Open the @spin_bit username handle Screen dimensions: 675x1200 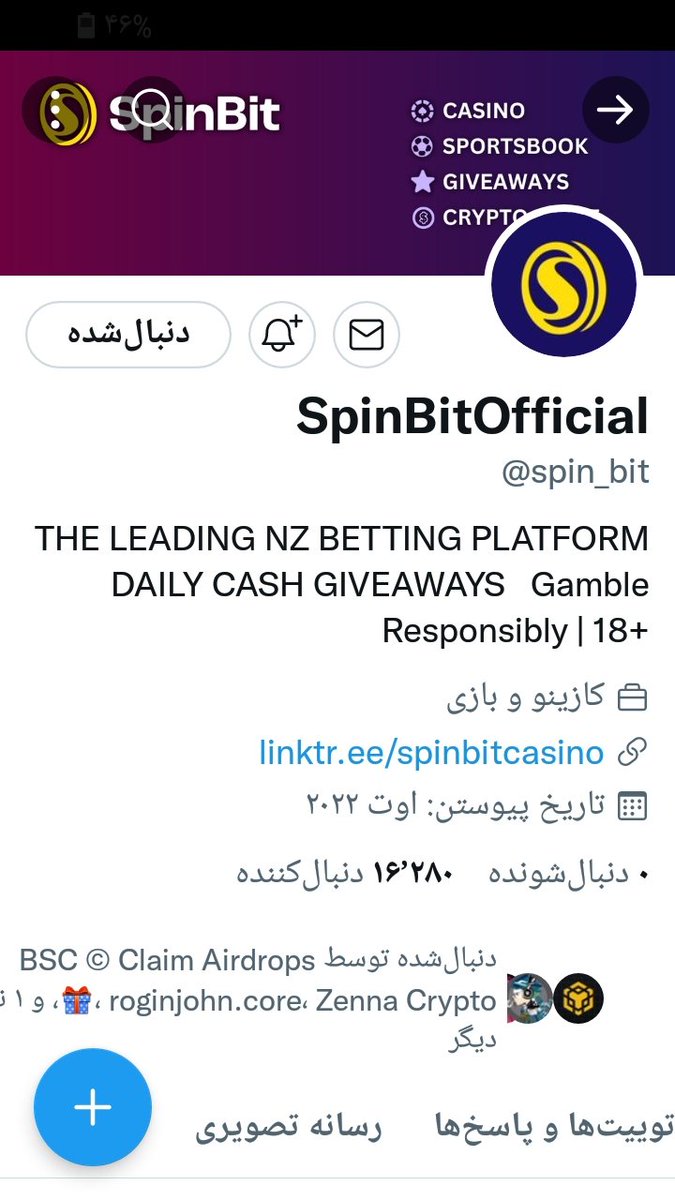point(575,472)
